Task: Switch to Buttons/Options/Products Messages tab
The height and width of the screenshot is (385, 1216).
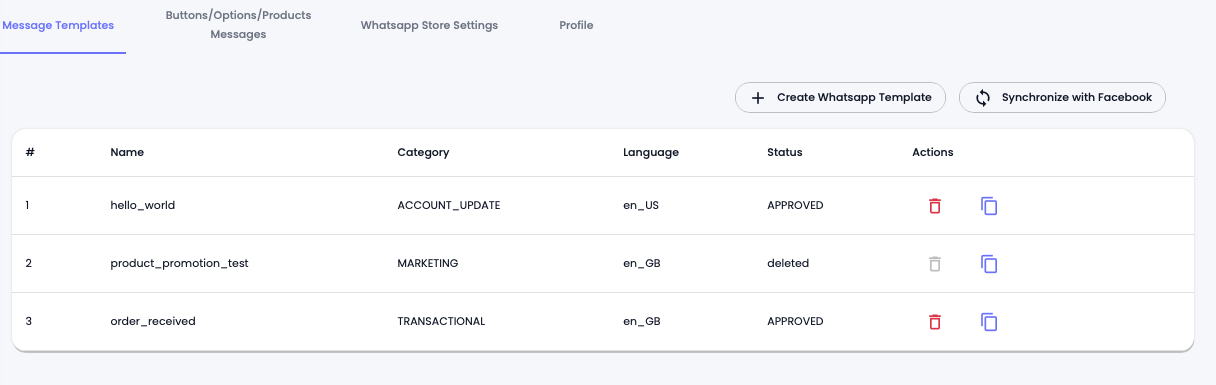Action: [x=238, y=25]
